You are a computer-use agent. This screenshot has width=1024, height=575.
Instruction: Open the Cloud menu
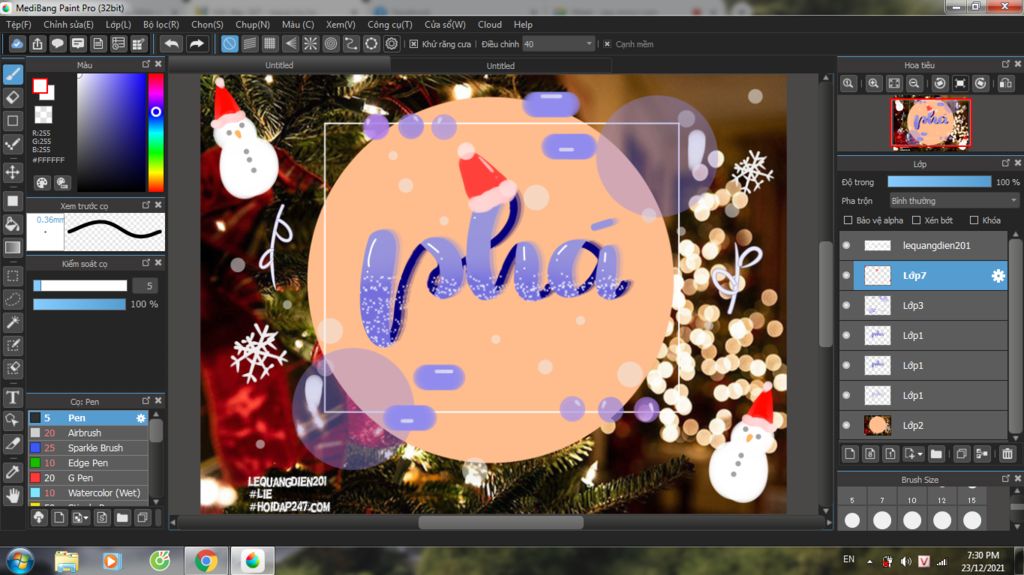click(489, 24)
